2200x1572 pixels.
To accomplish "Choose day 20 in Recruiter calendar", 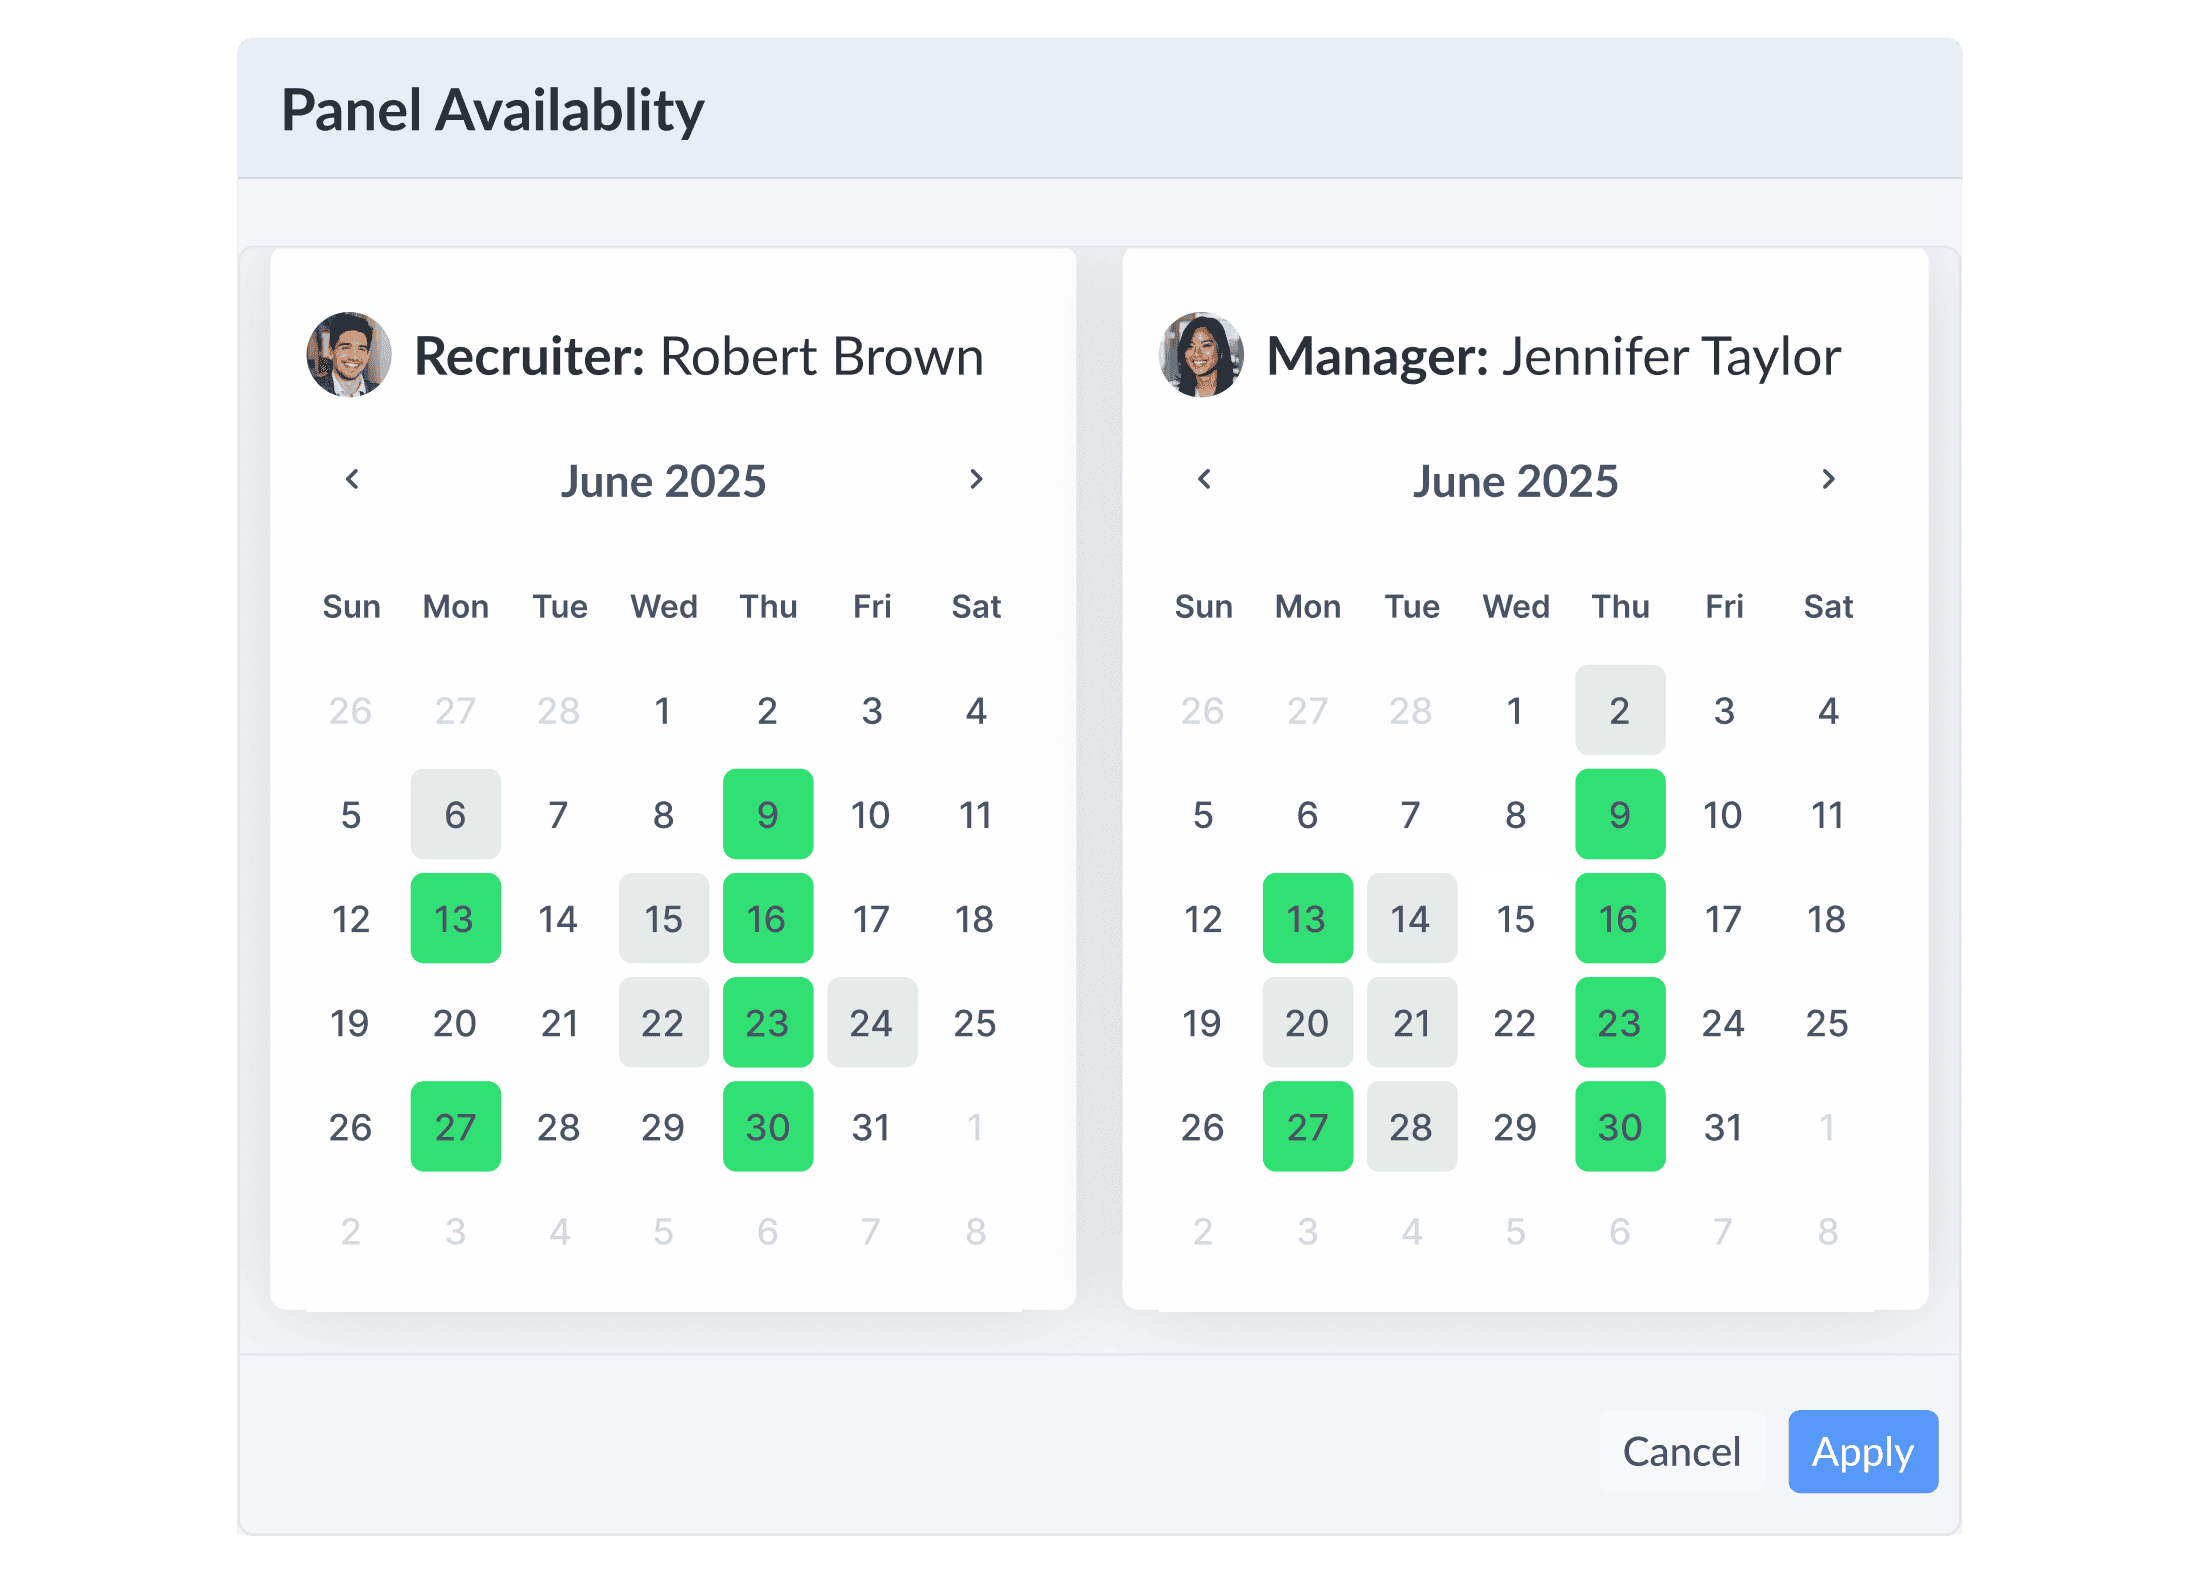I will [456, 1022].
